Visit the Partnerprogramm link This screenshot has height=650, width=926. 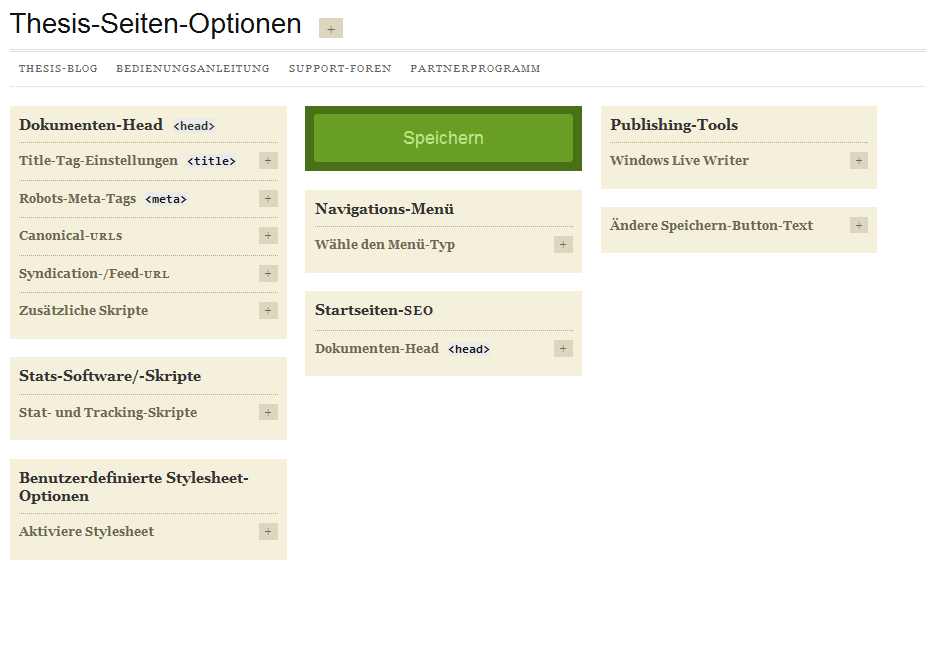[x=475, y=68]
